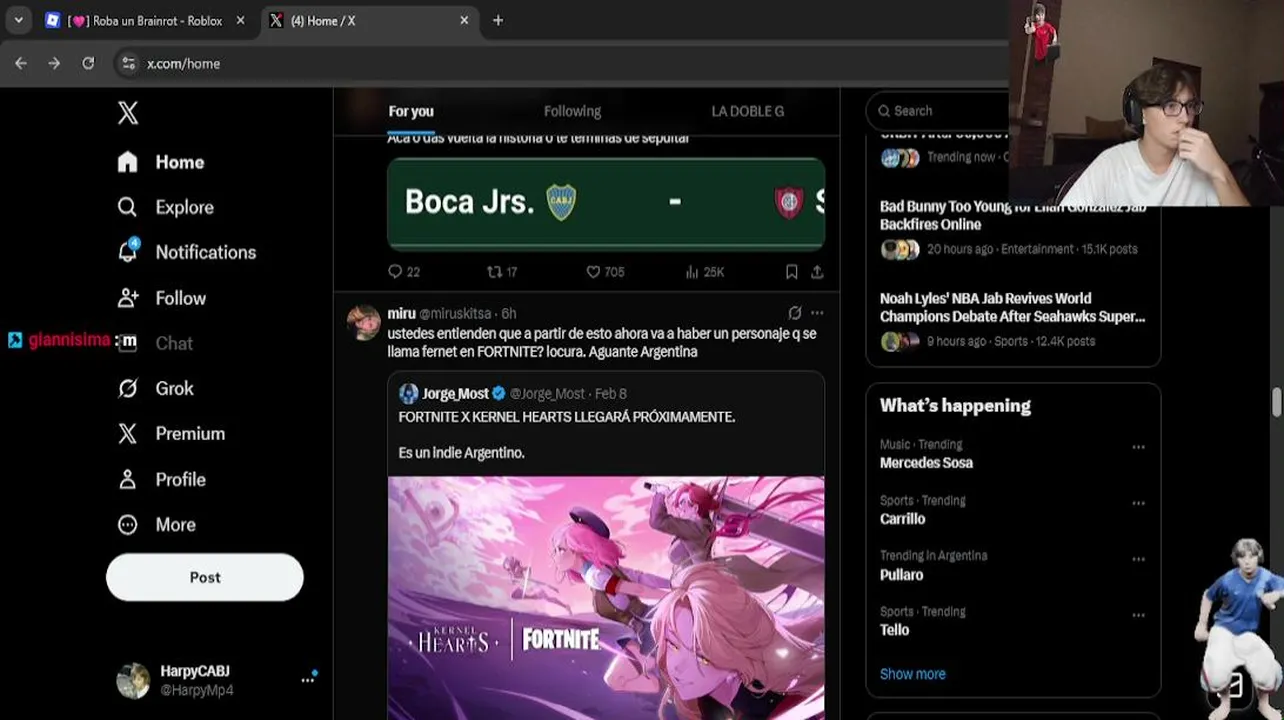1284x720 pixels.
Task: Open Home from the sidebar
Action: coord(160,162)
